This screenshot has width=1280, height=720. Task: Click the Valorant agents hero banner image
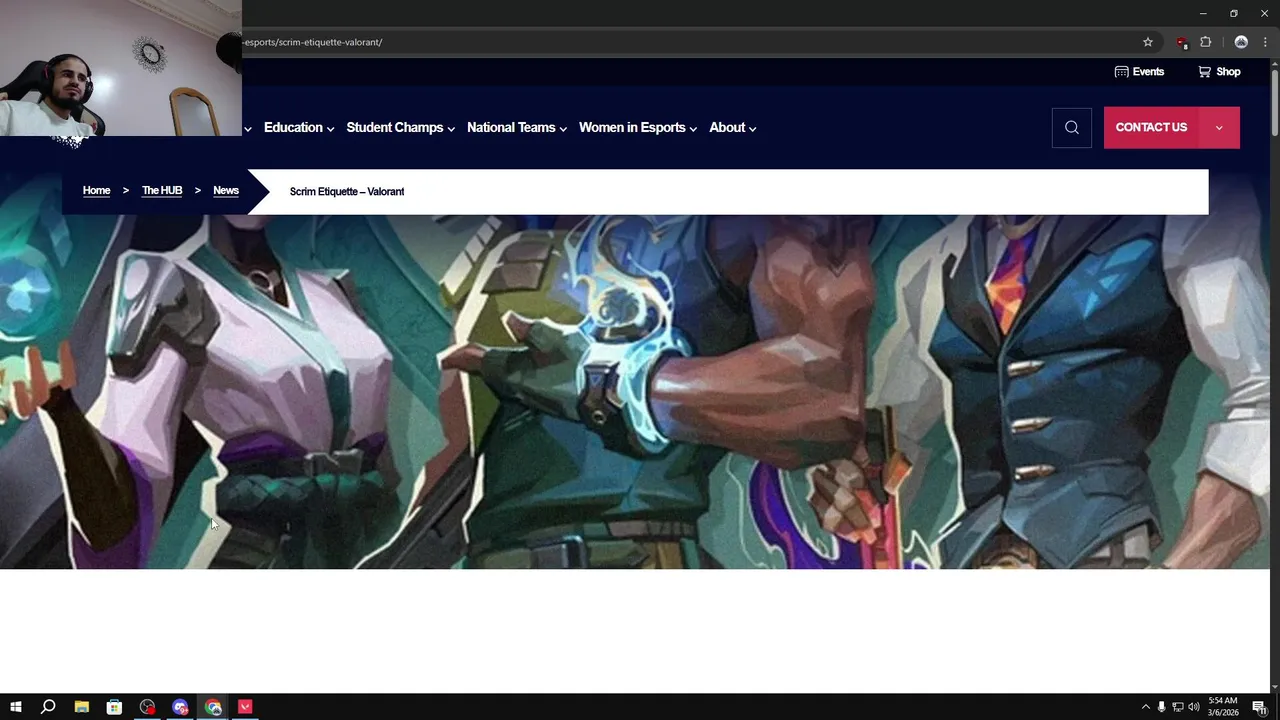tap(635, 392)
